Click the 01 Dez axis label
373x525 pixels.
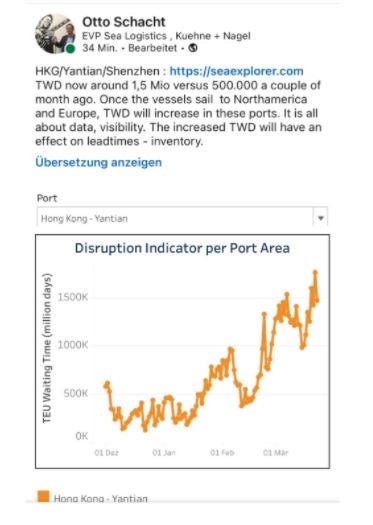click(106, 453)
